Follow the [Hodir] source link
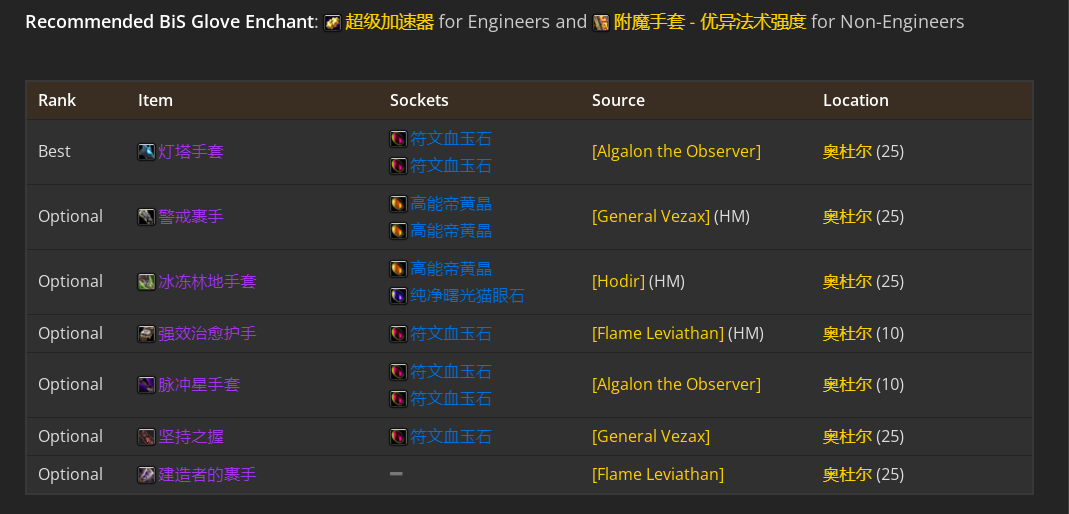This screenshot has width=1069, height=514. coord(618,282)
